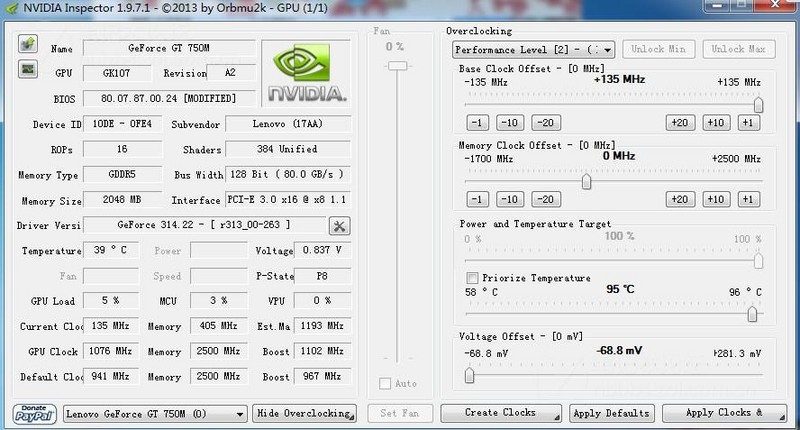
Task: Click Revision value A2
Action: tap(231, 73)
